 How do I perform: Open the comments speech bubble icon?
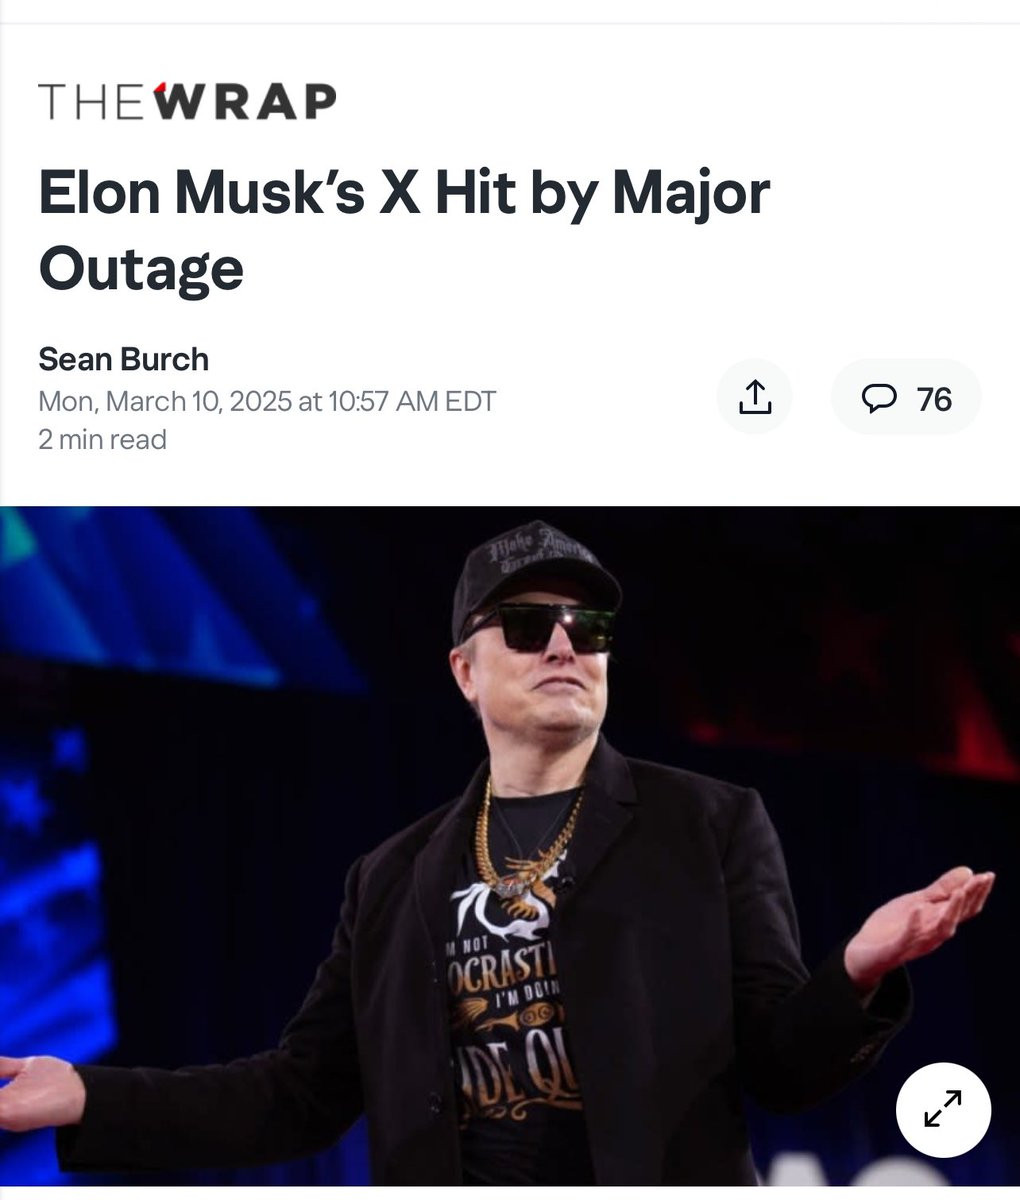click(x=879, y=399)
